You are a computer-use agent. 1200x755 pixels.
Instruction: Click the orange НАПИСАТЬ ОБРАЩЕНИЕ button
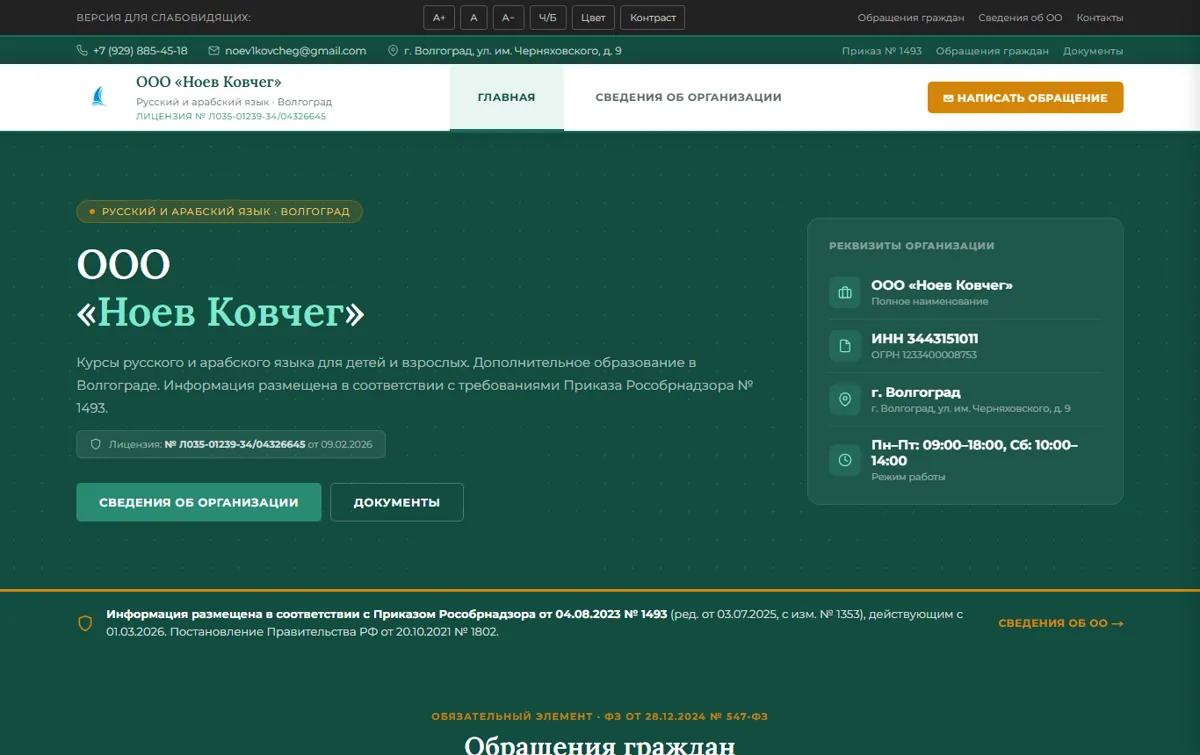tap(1025, 98)
